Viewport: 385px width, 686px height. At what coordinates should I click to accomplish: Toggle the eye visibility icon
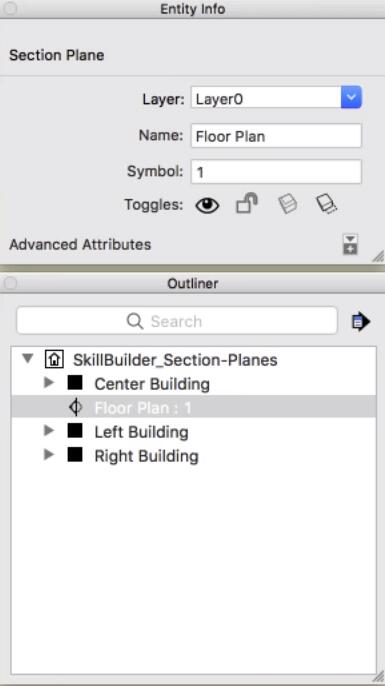pyautogui.click(x=207, y=205)
